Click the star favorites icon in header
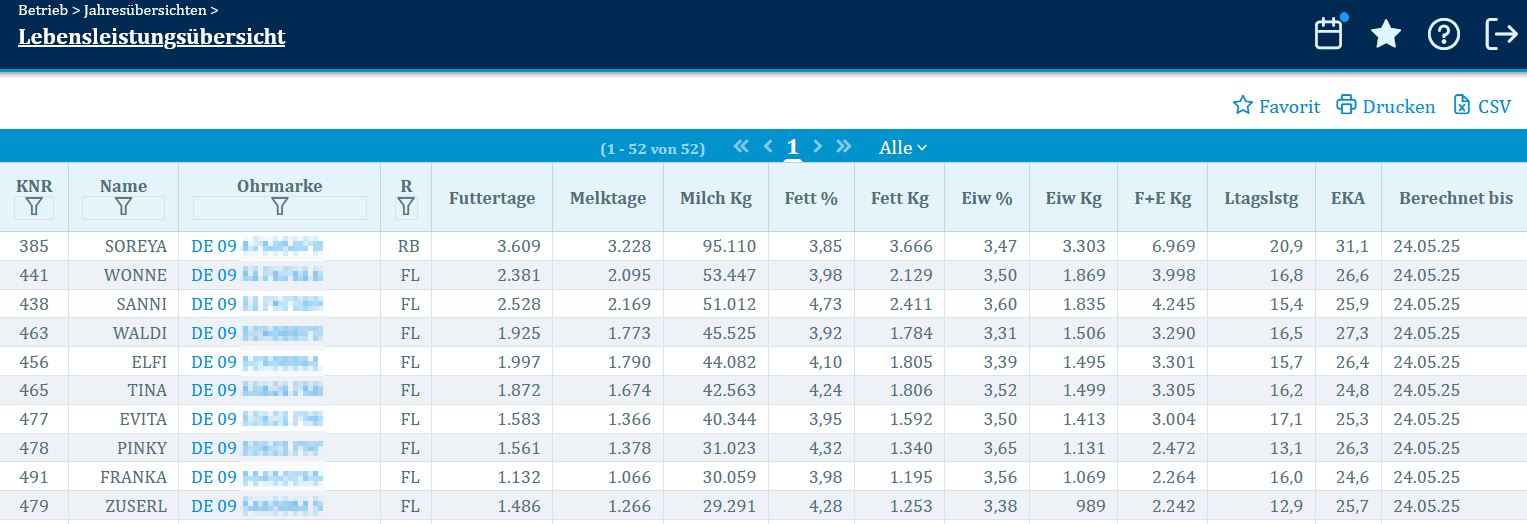Image resolution: width=1527 pixels, height=524 pixels. coord(1385,34)
